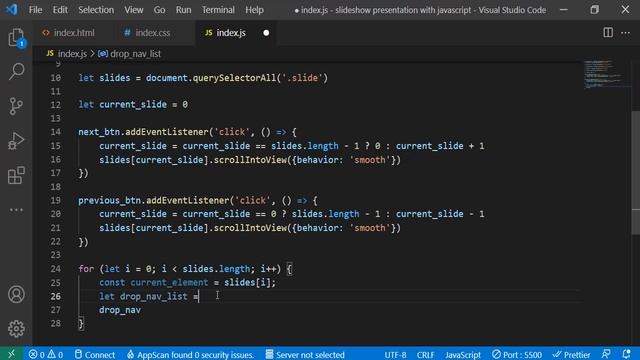Open the Manage settings gear
The image size is (640, 360).
(16, 328)
